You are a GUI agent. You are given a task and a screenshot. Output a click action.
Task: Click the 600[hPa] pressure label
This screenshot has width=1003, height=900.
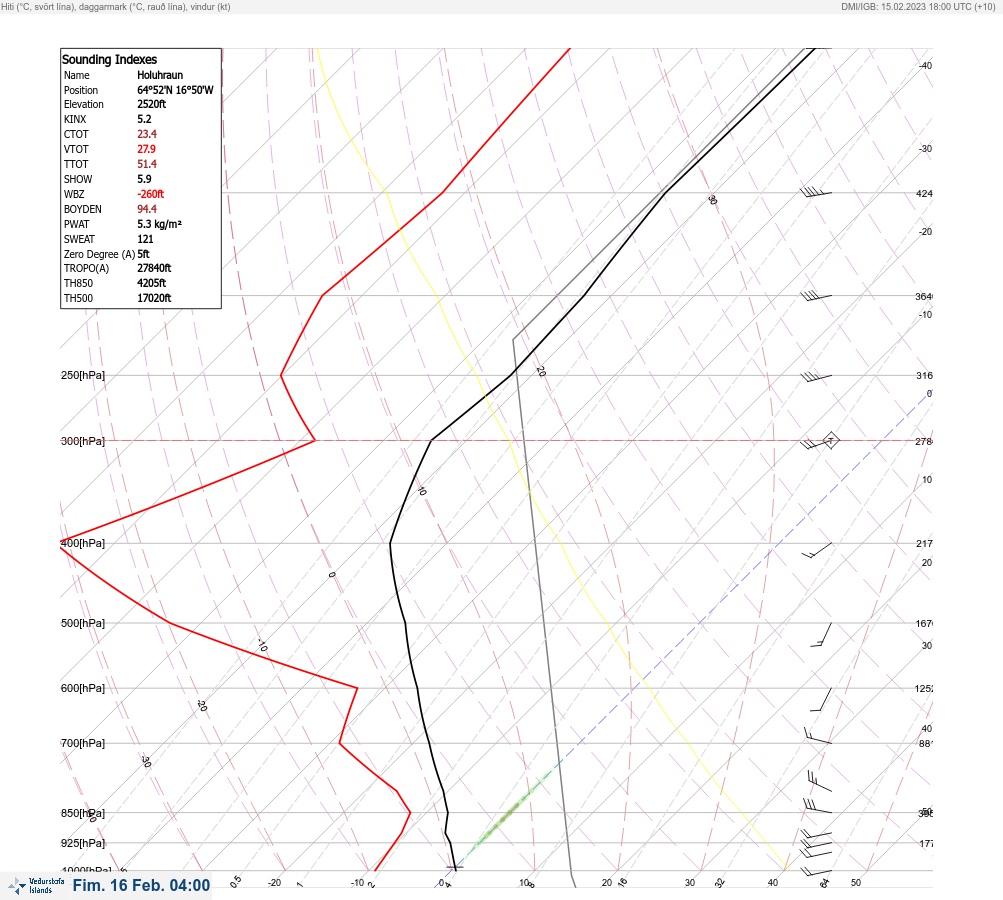coord(83,688)
